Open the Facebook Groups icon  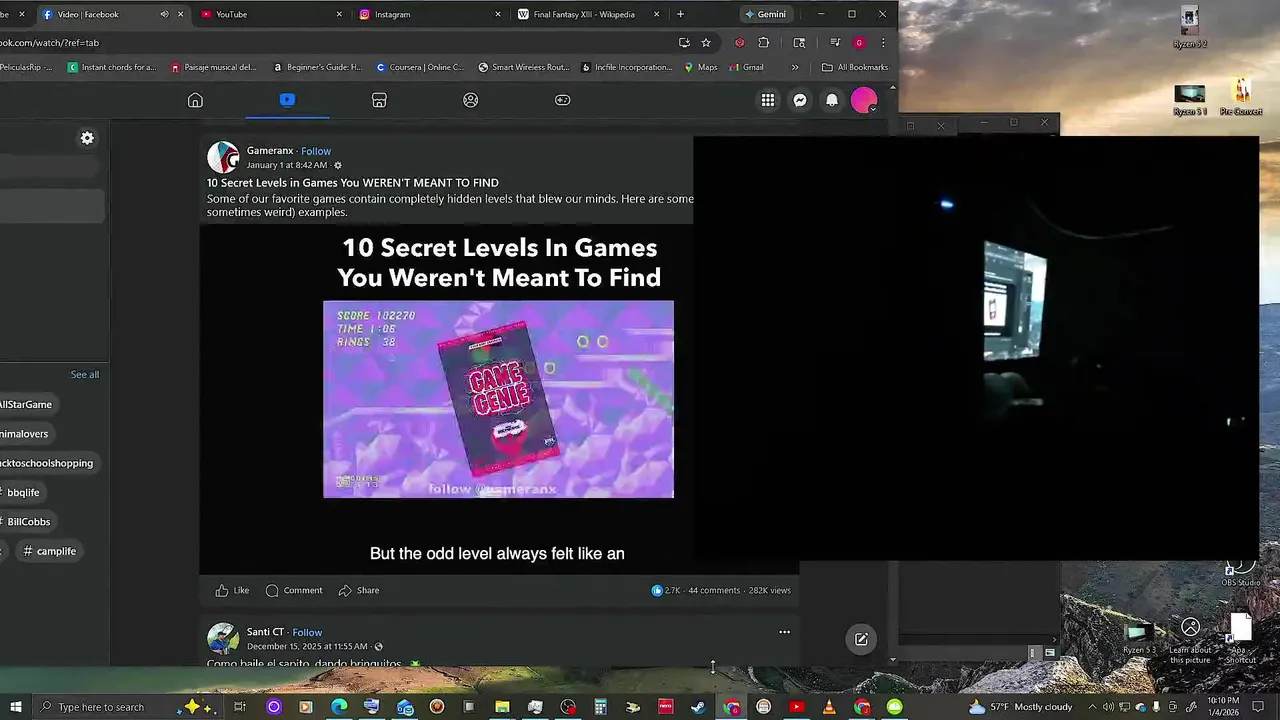(x=470, y=100)
